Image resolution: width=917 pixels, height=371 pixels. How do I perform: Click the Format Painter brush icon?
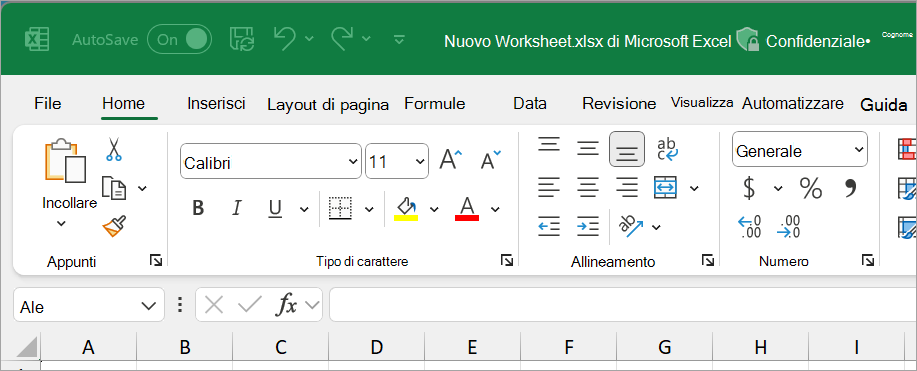[114, 226]
